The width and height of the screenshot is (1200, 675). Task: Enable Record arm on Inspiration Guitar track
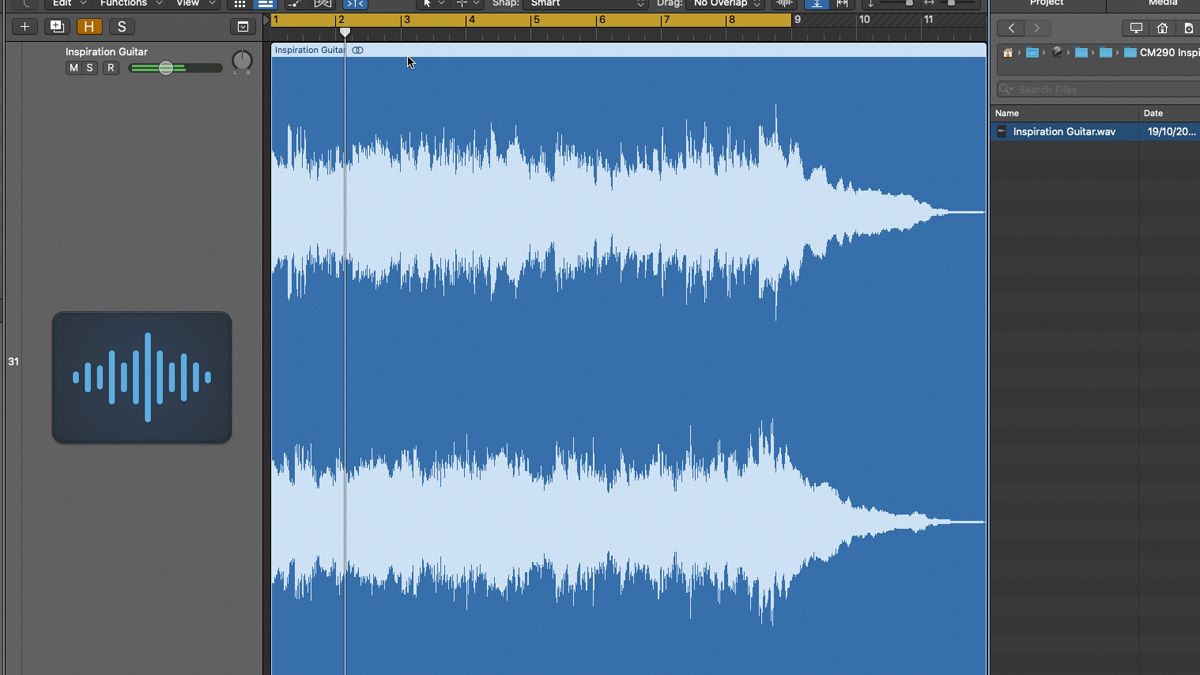pyautogui.click(x=113, y=68)
